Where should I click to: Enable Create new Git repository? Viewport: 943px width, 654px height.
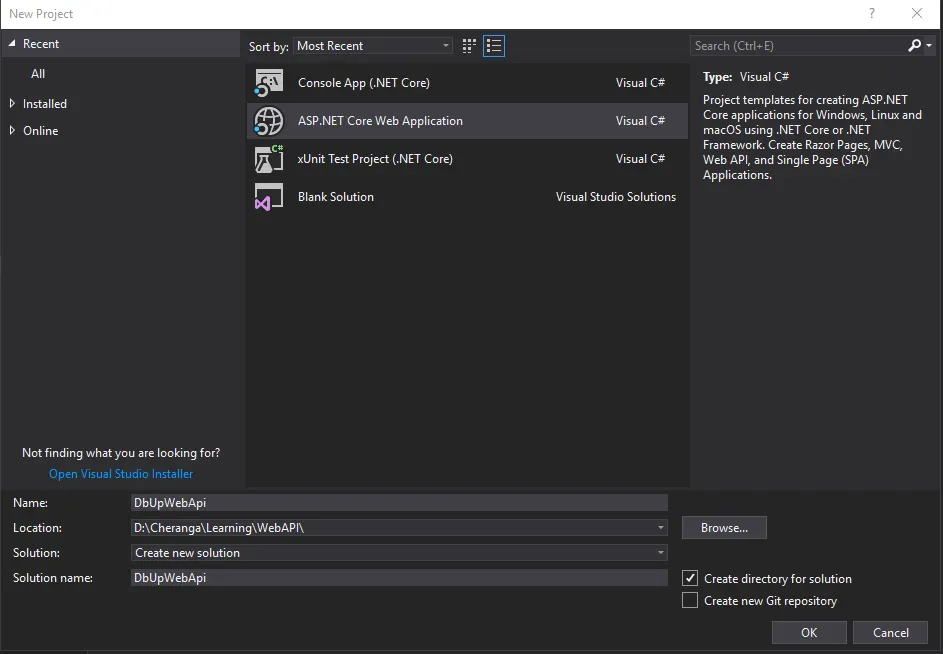tap(689, 600)
